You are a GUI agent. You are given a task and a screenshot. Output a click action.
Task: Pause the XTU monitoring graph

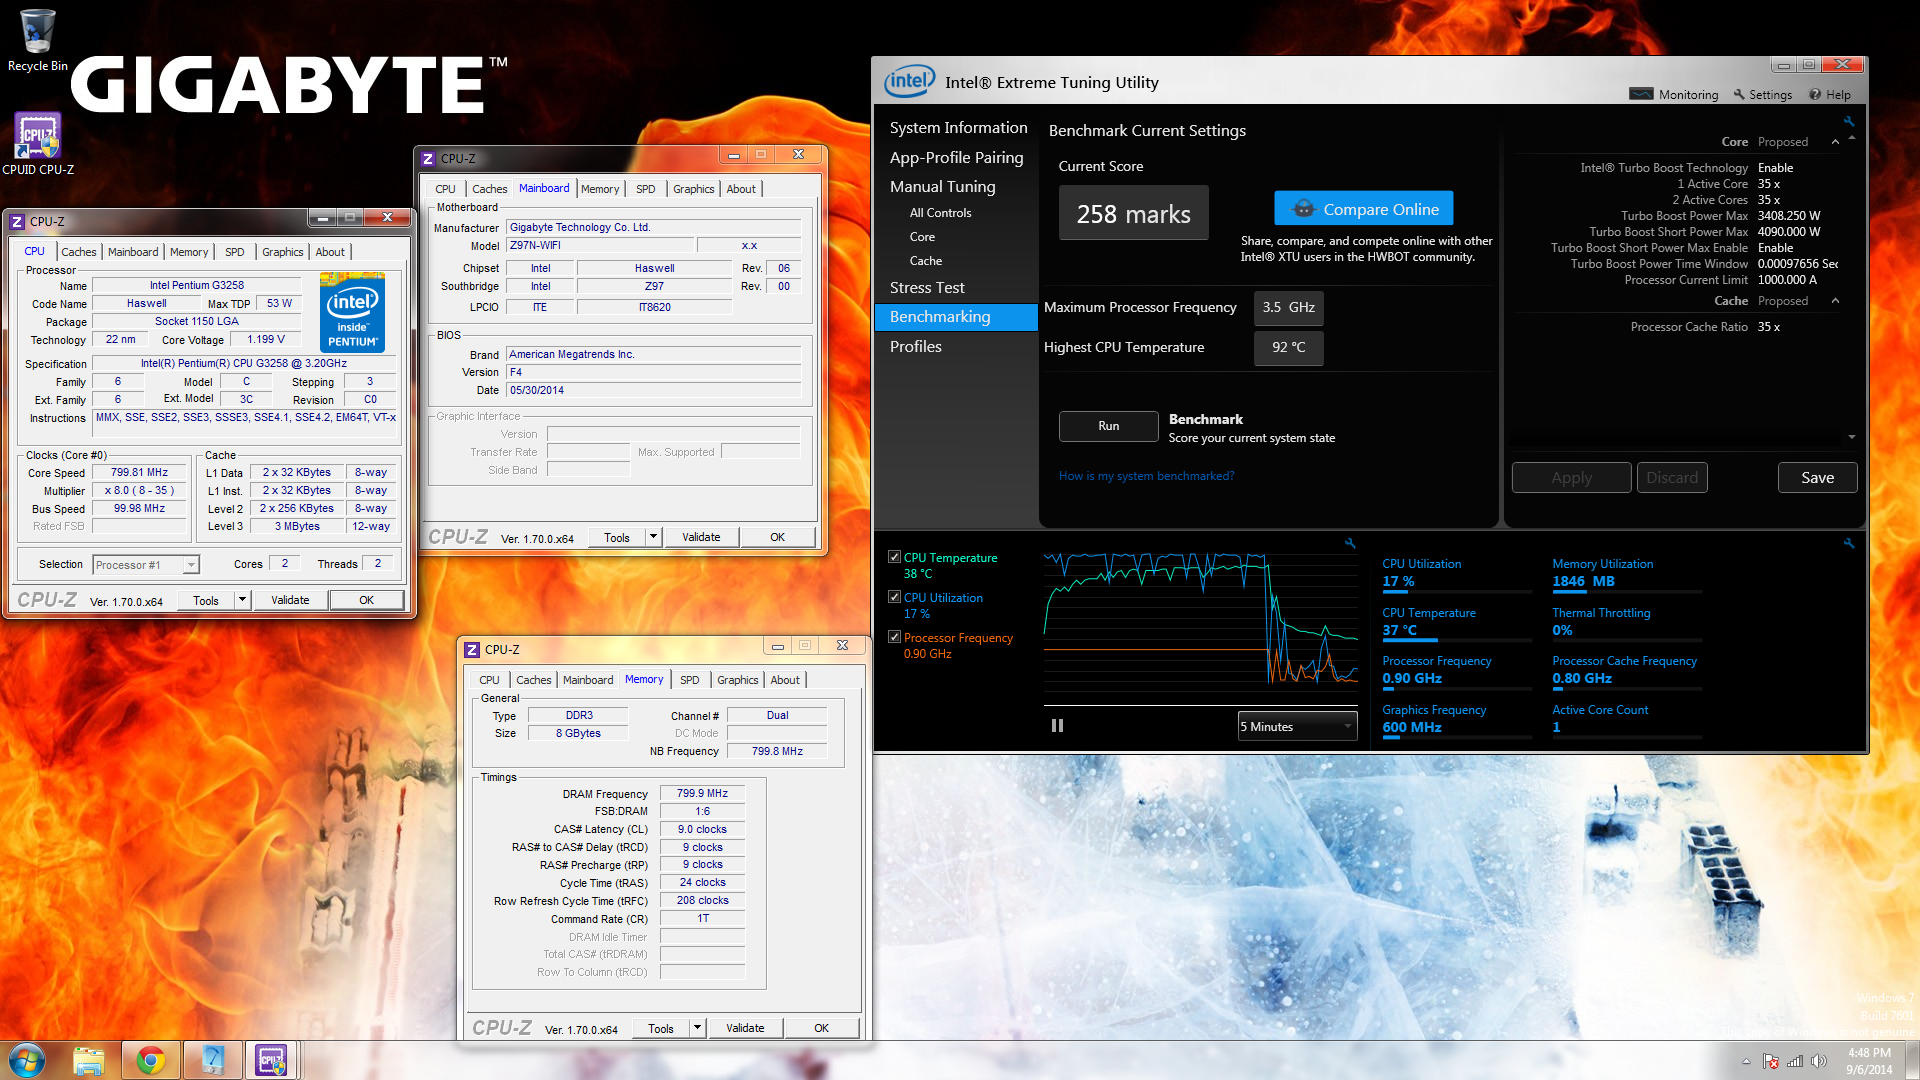pyautogui.click(x=1057, y=726)
